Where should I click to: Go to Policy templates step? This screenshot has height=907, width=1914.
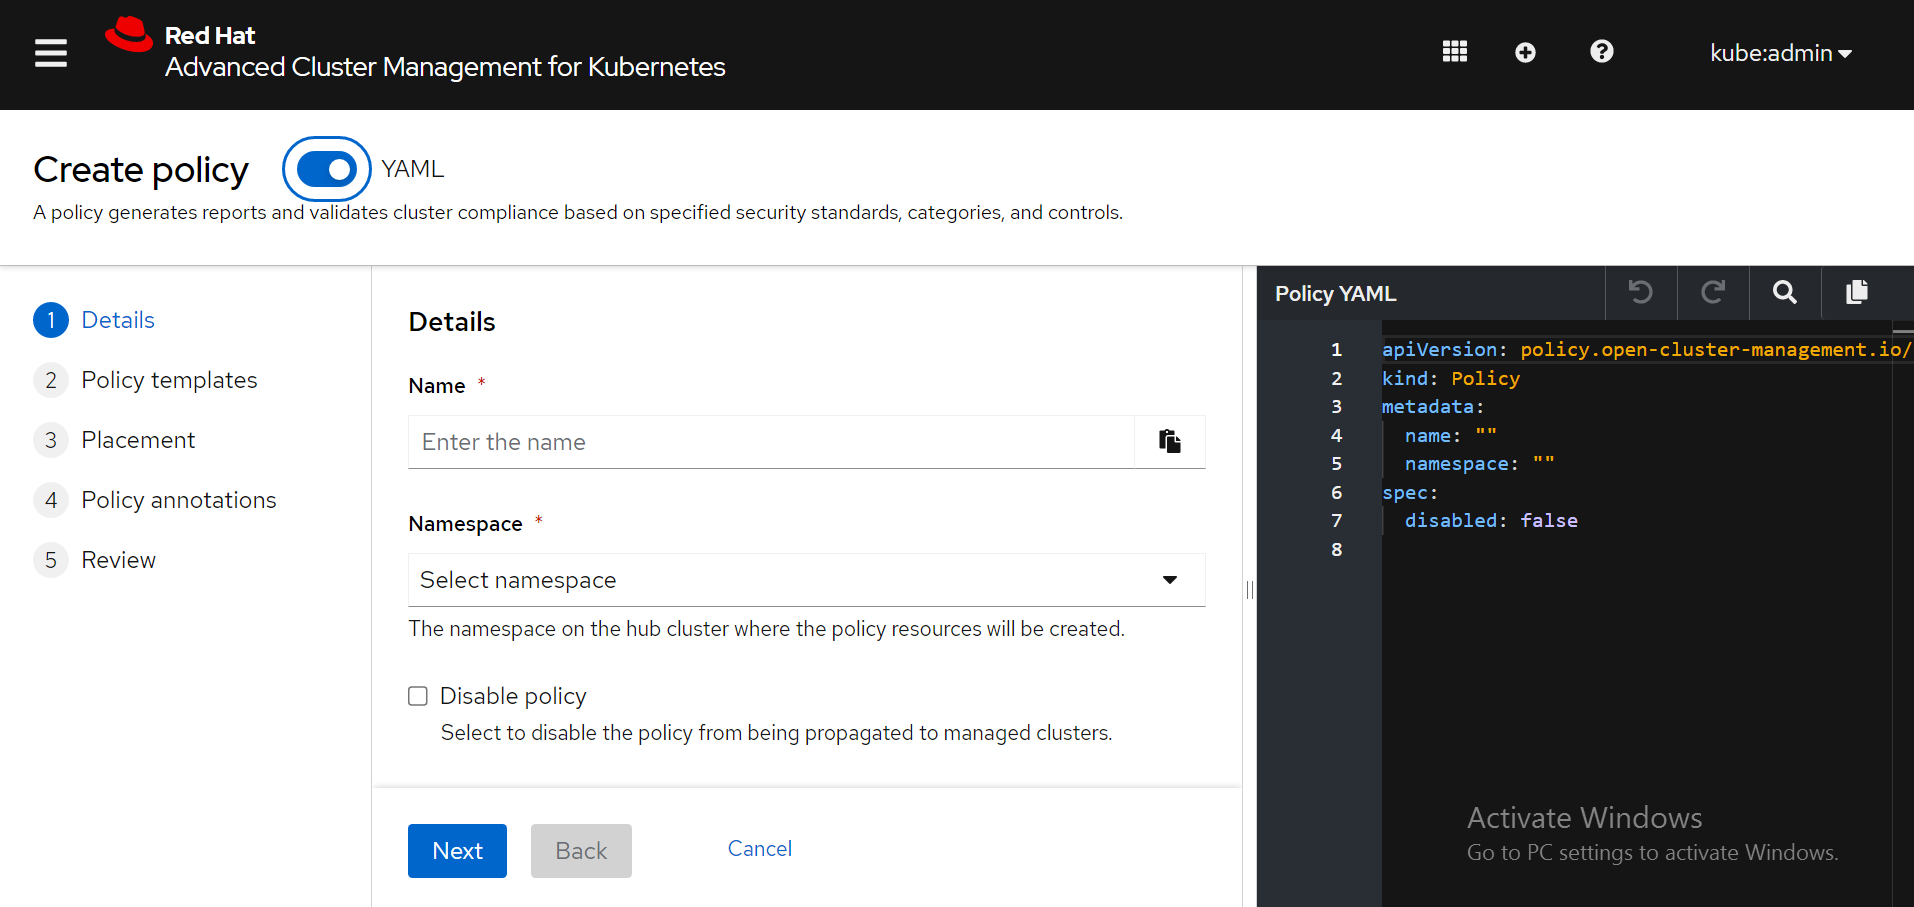point(169,380)
